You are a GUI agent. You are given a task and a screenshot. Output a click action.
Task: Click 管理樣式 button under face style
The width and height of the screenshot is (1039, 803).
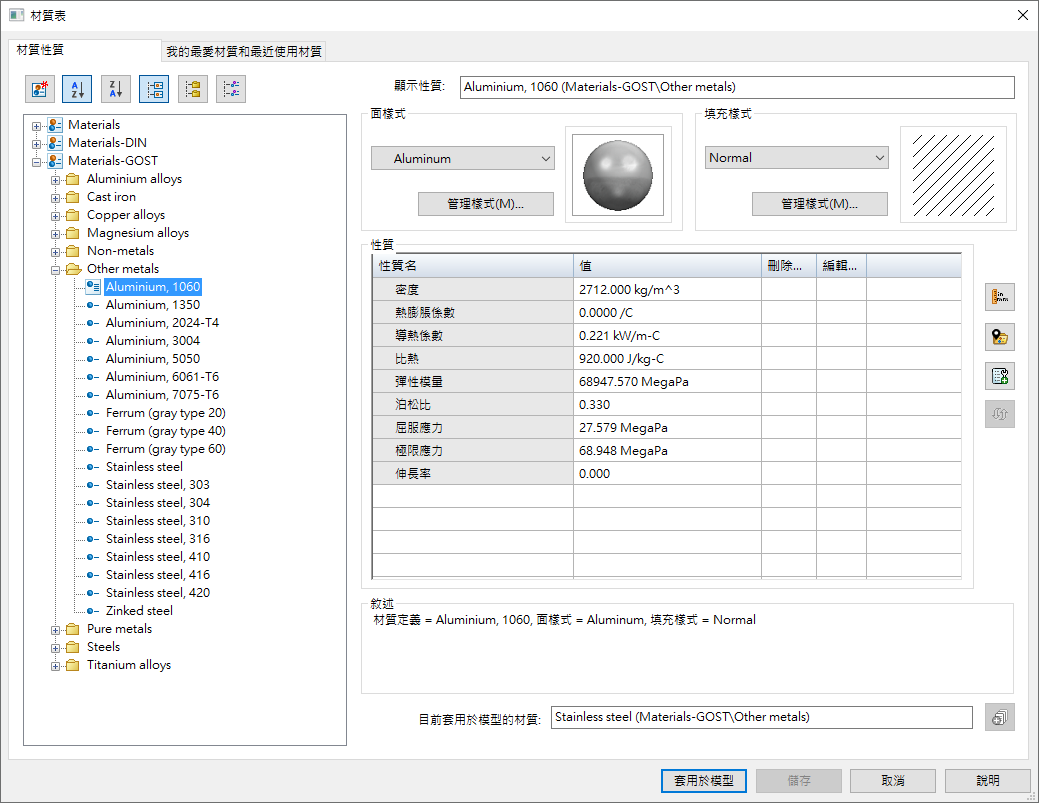485,204
